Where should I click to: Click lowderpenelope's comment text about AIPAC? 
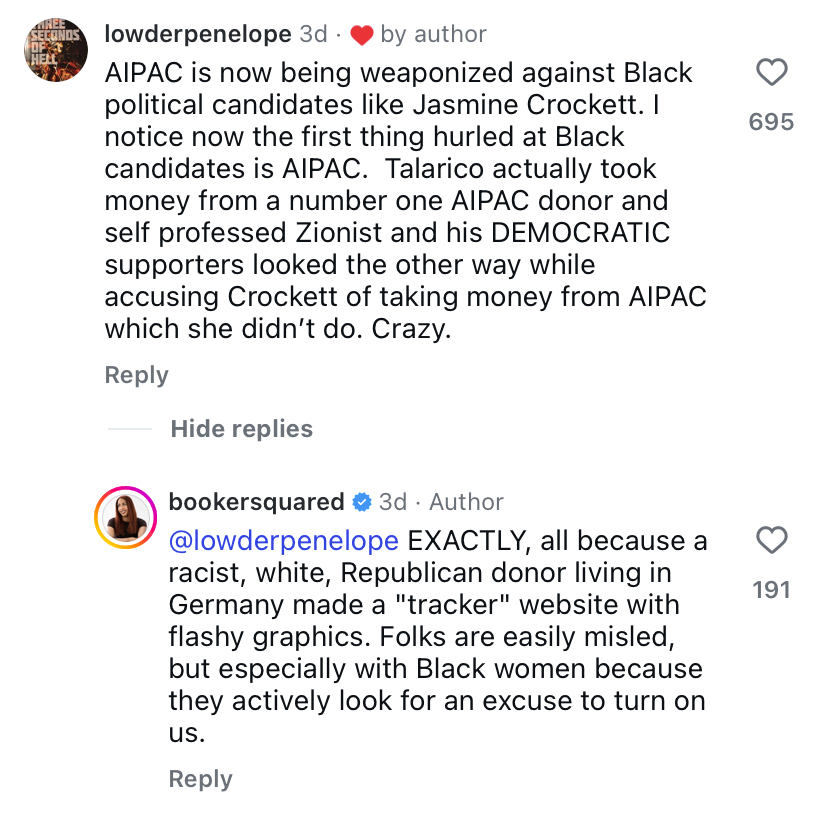coord(400,200)
